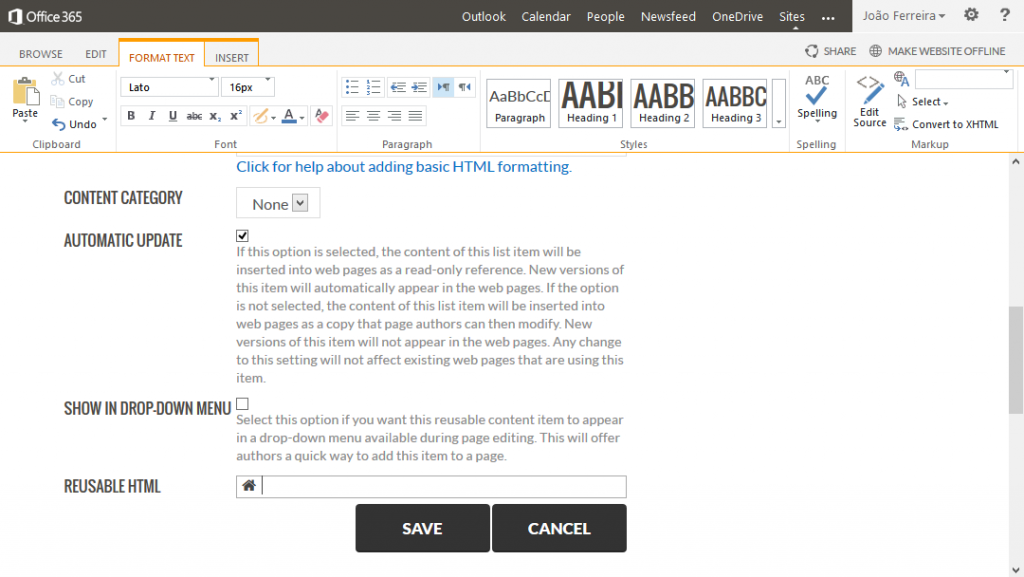Apply italic formatting from ribbon
This screenshot has width=1024, height=577.
click(152, 116)
